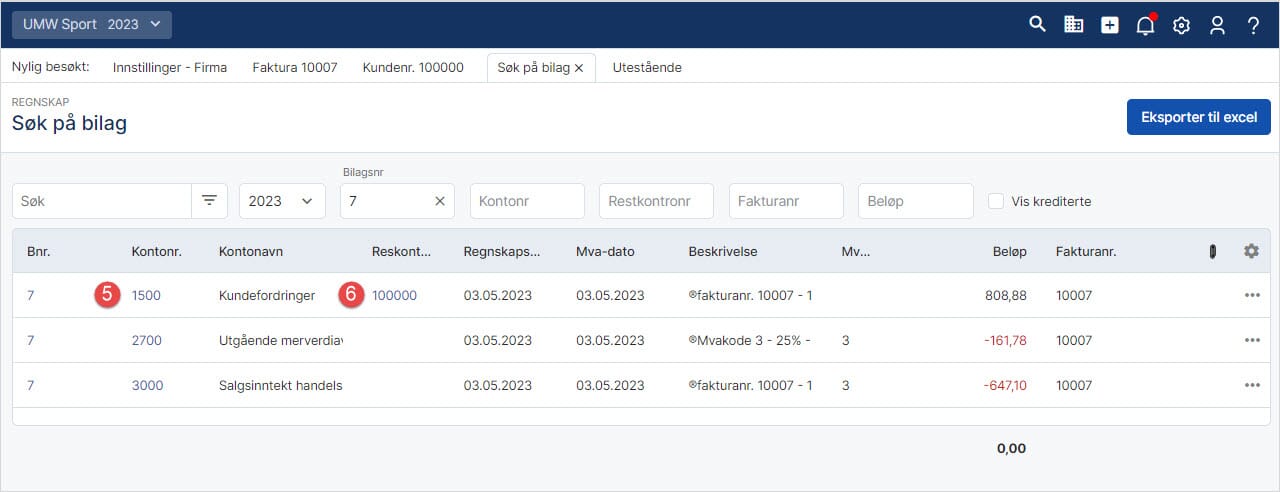Screen dimensions: 1280x492
Task: Expand the UMW Sport 2023 company selector
Action: pyautogui.click(x=92, y=25)
